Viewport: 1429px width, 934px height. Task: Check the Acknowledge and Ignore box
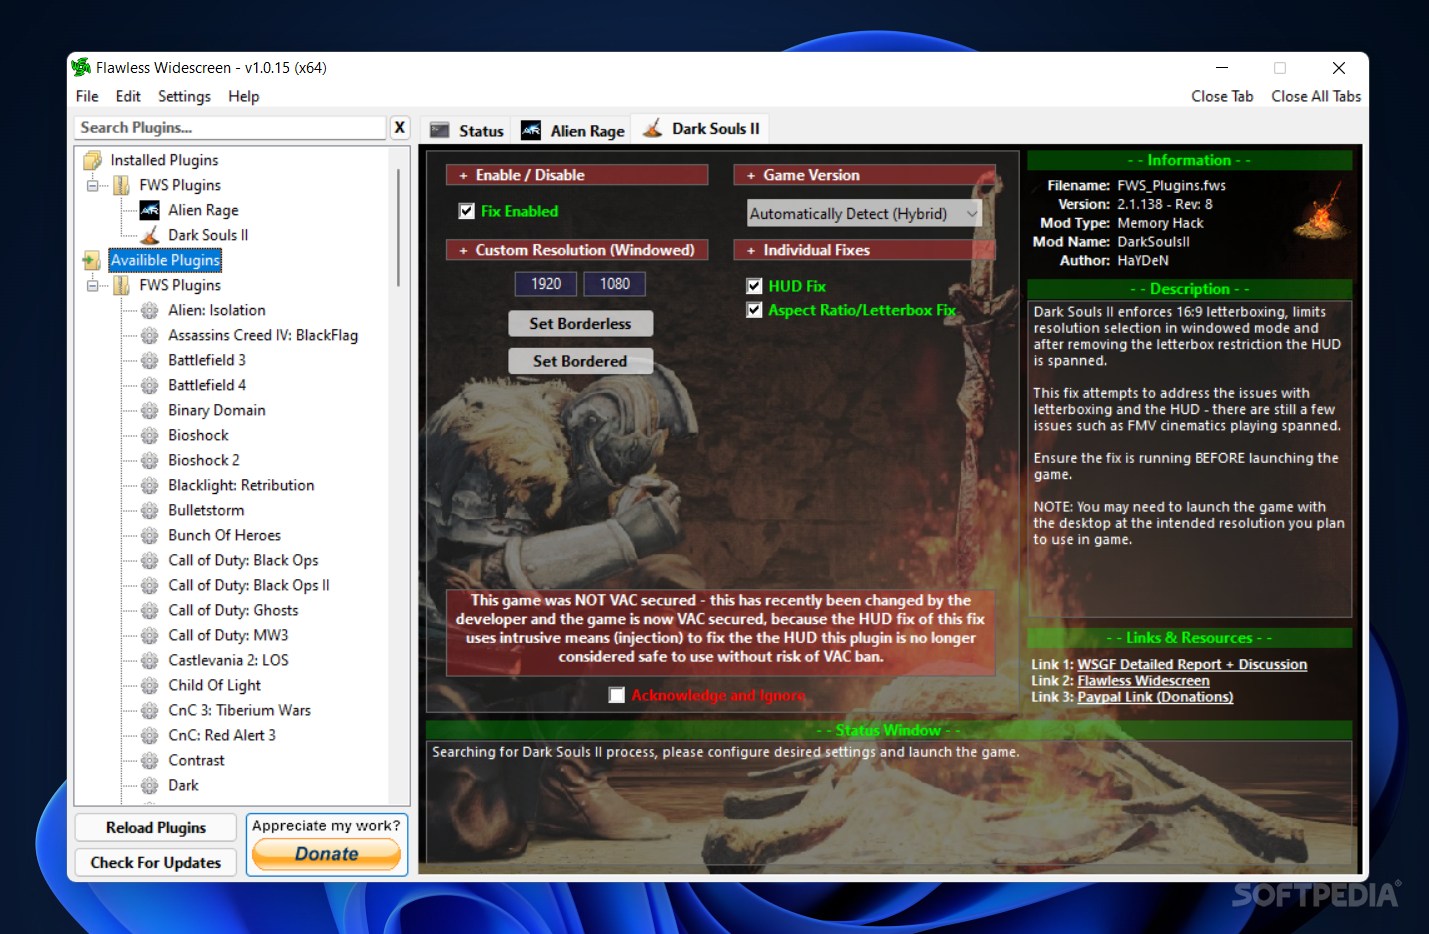(x=617, y=695)
